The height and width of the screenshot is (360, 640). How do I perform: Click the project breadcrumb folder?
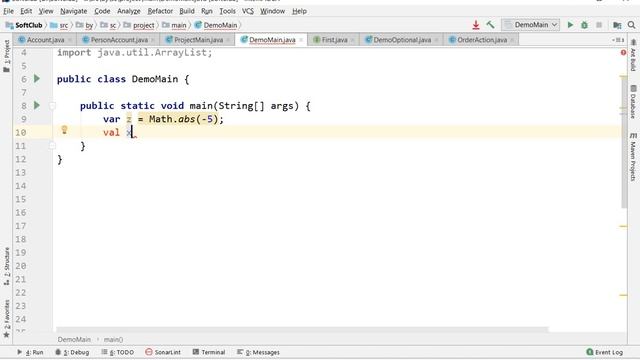139,25
